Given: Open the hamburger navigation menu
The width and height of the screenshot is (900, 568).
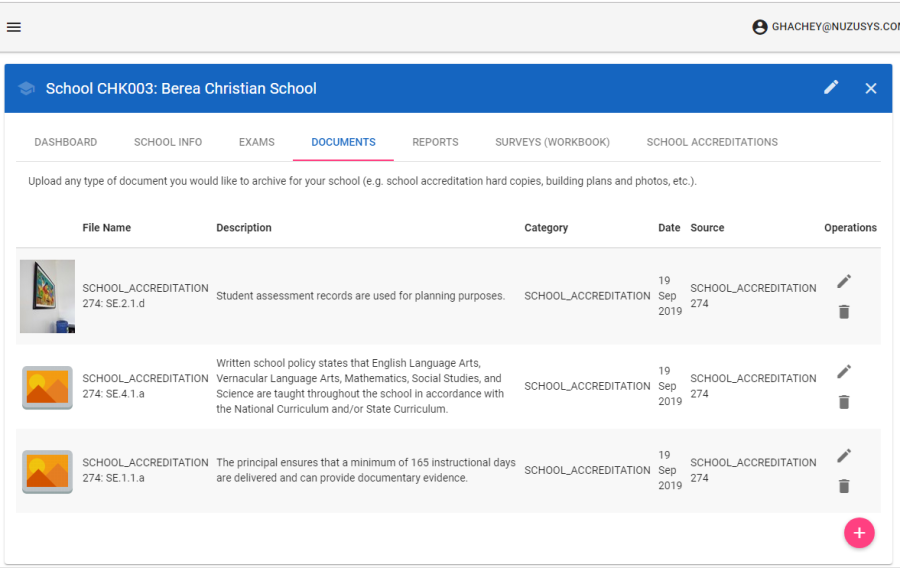Looking at the screenshot, I should pos(14,27).
